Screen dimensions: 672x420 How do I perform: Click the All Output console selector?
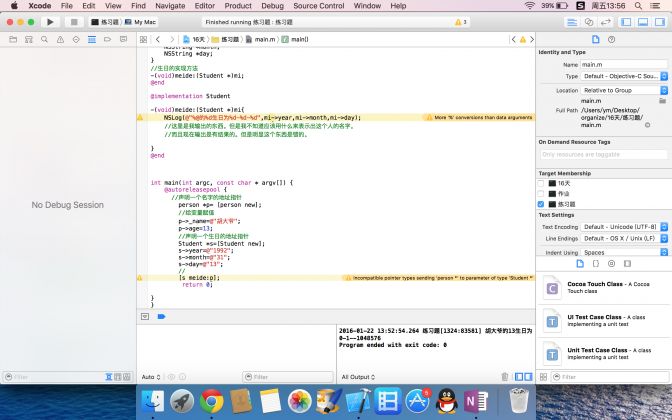tap(359, 377)
